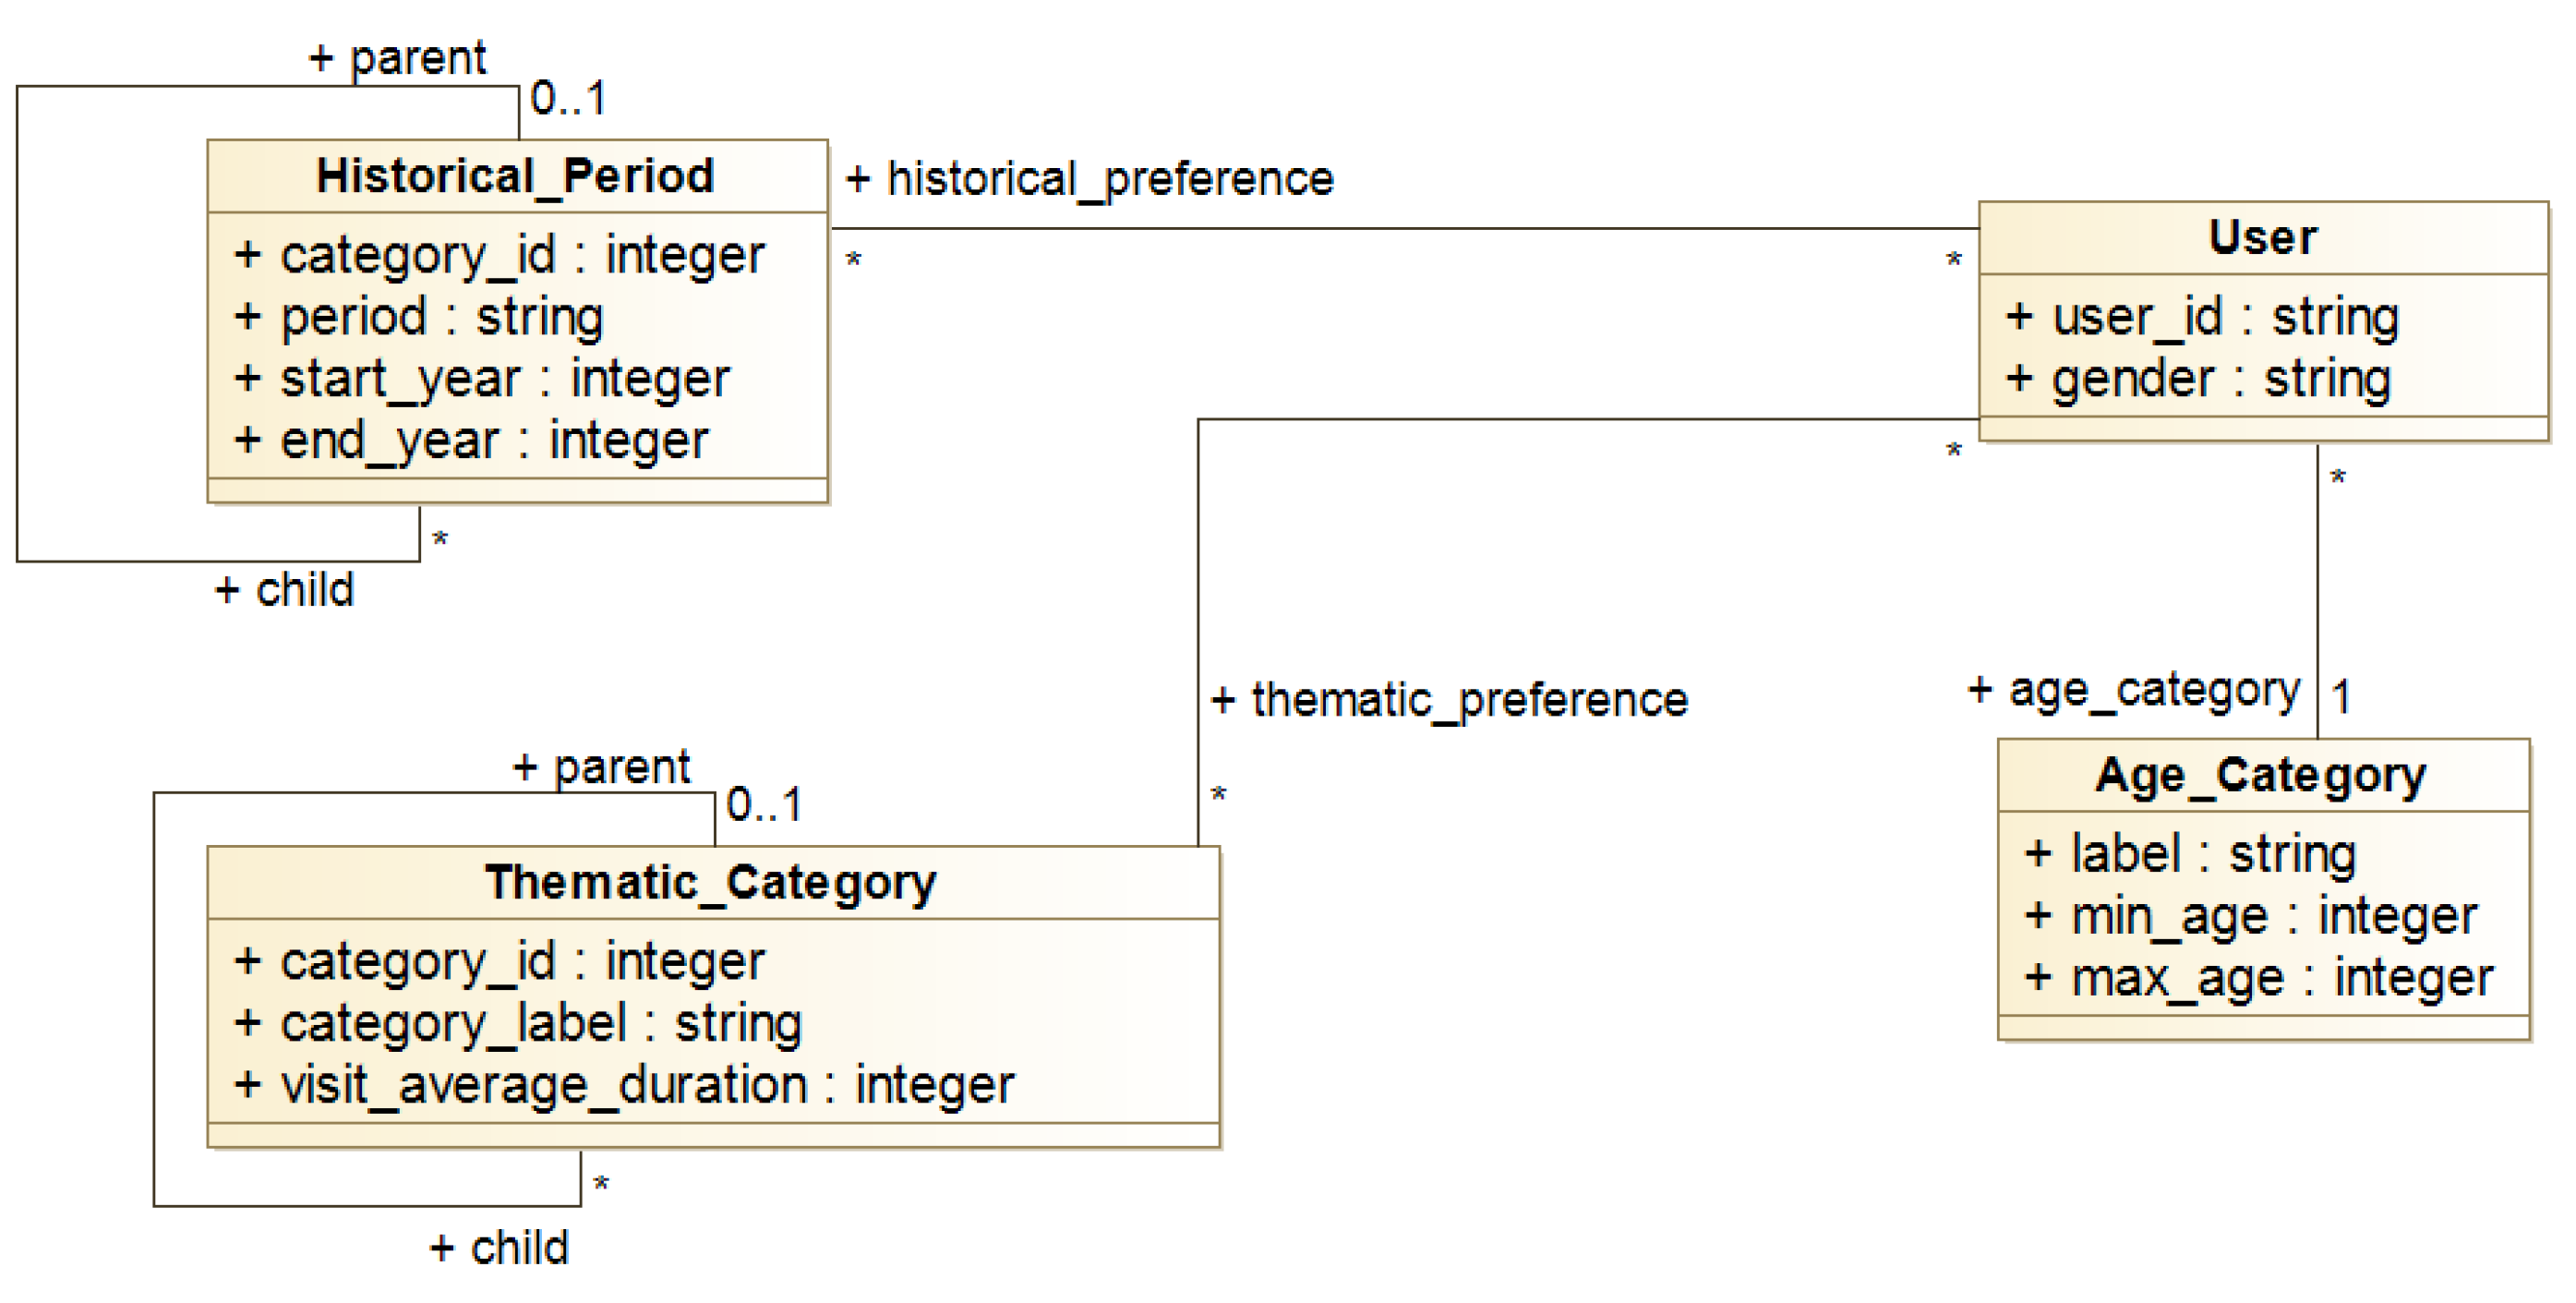The width and height of the screenshot is (2576, 1303).
Task: Select the visit_average_duration attribute
Action: (624, 1086)
